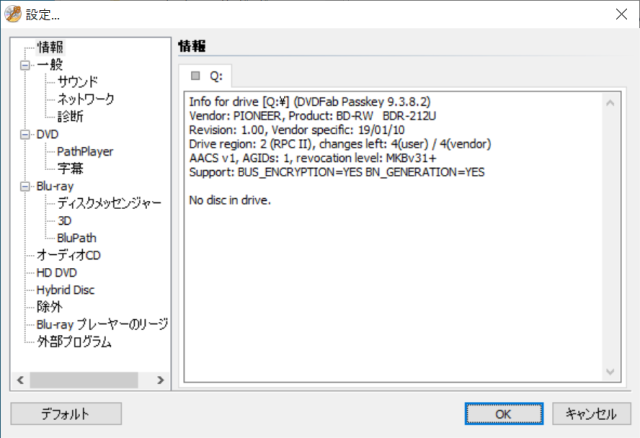This screenshot has width=640, height=438.
Task: Select the Q: drive tab
Action: click(x=205, y=76)
